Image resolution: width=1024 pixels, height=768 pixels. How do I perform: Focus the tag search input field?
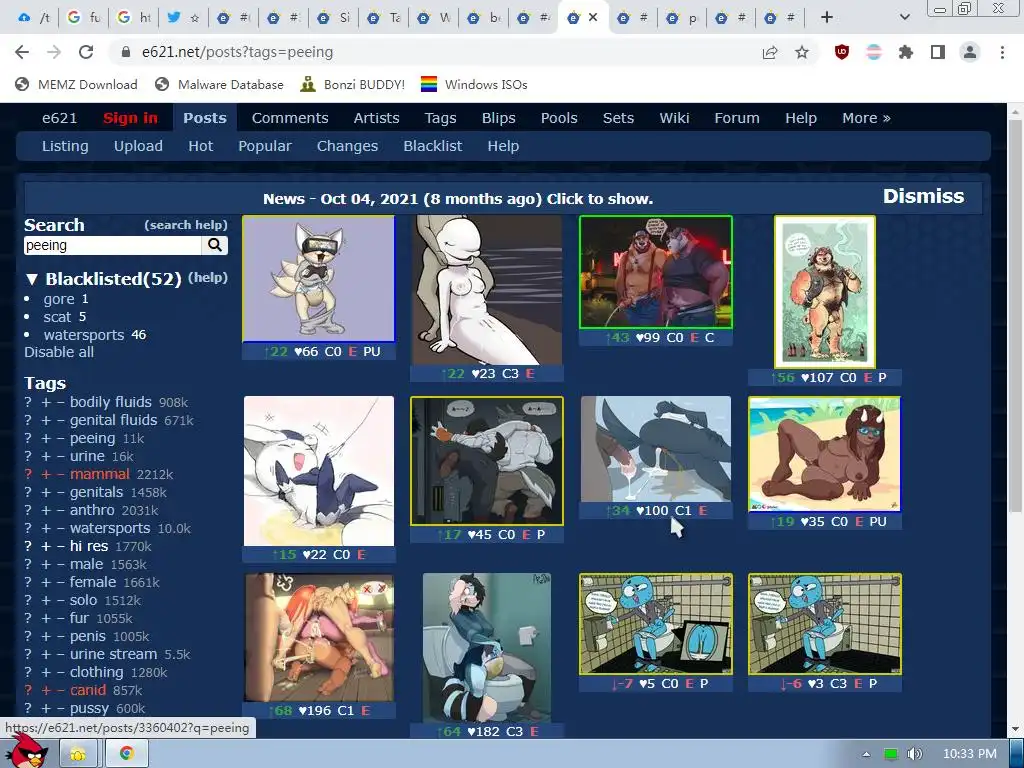point(112,246)
